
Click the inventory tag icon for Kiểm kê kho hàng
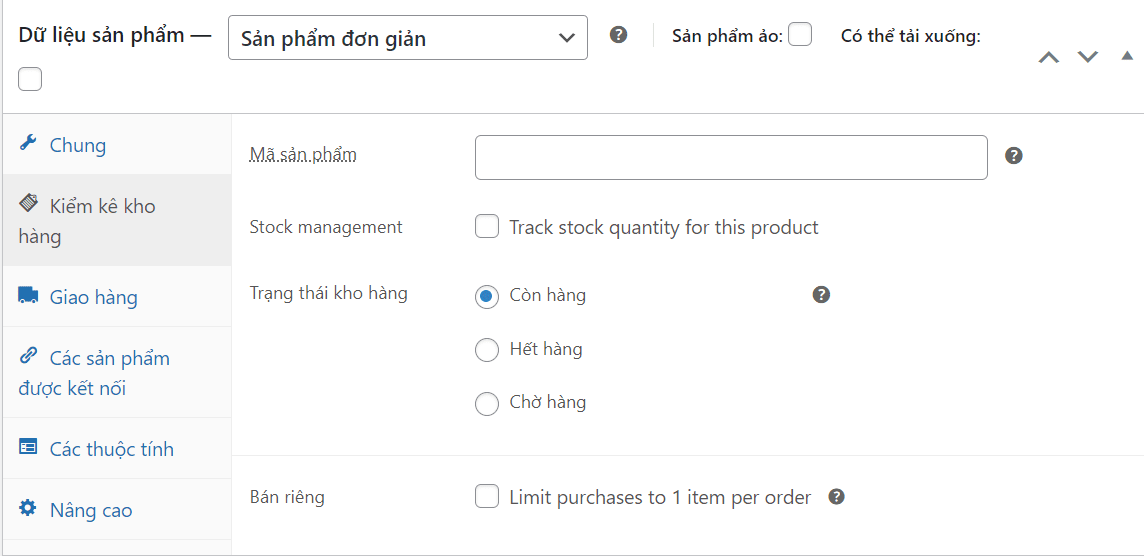pyautogui.click(x=28, y=204)
